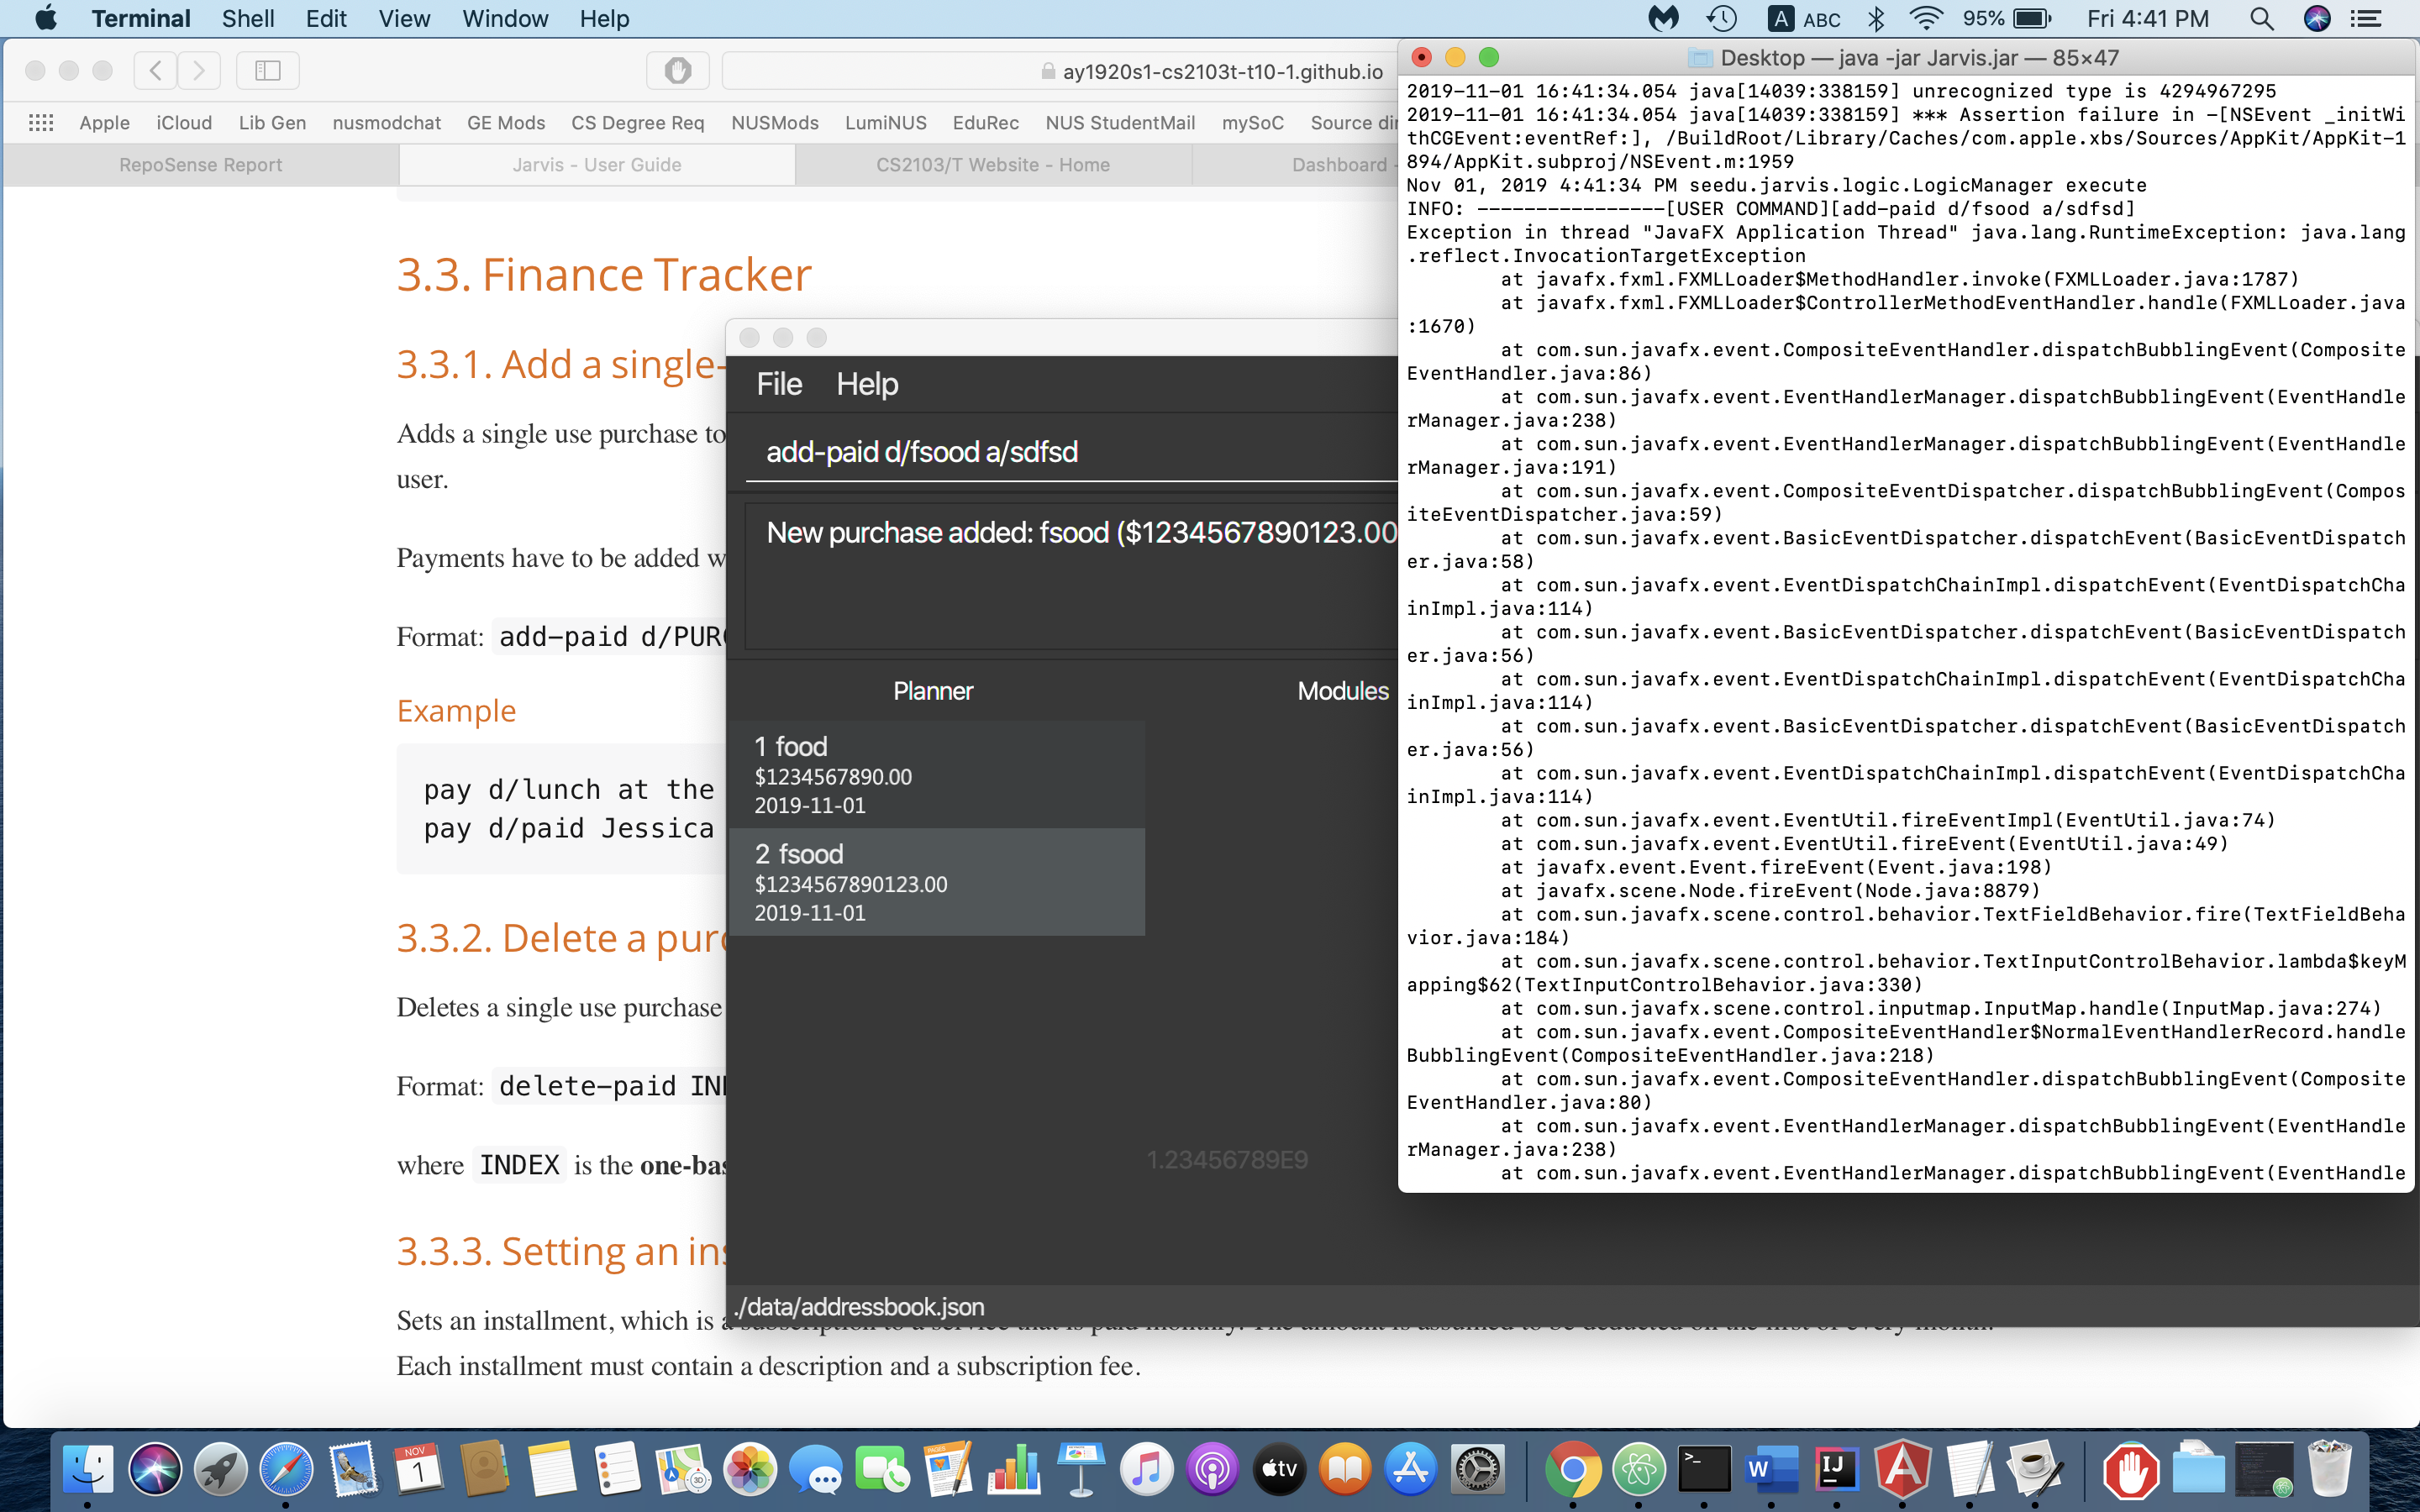Viewport: 2420px width, 1512px height.
Task: Click the iCloud bookmark in toolbar
Action: pyautogui.click(x=181, y=122)
